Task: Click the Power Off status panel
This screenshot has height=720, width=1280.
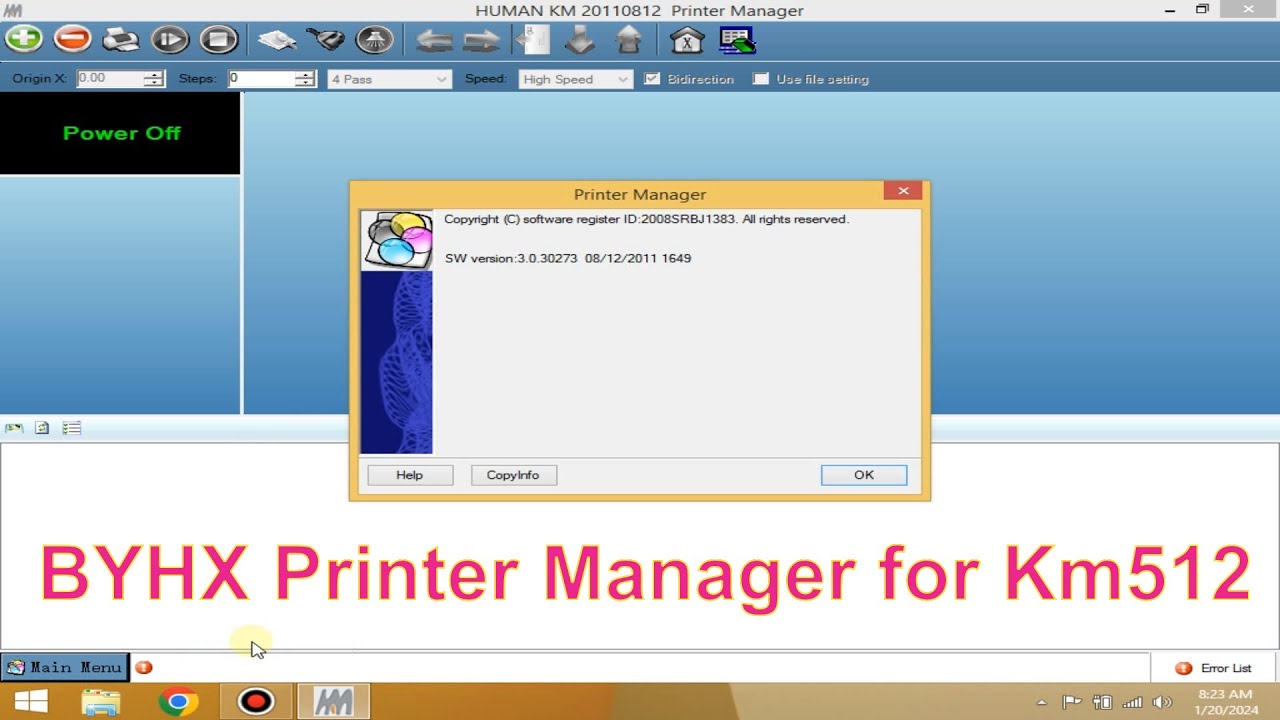Action: [120, 133]
